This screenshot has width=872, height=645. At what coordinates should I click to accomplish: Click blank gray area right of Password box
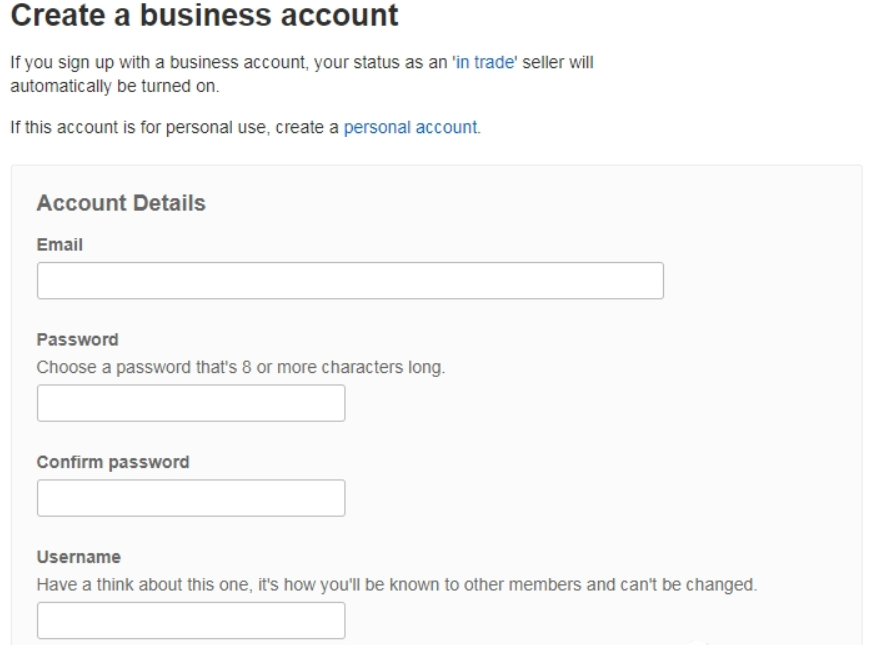click(600, 403)
